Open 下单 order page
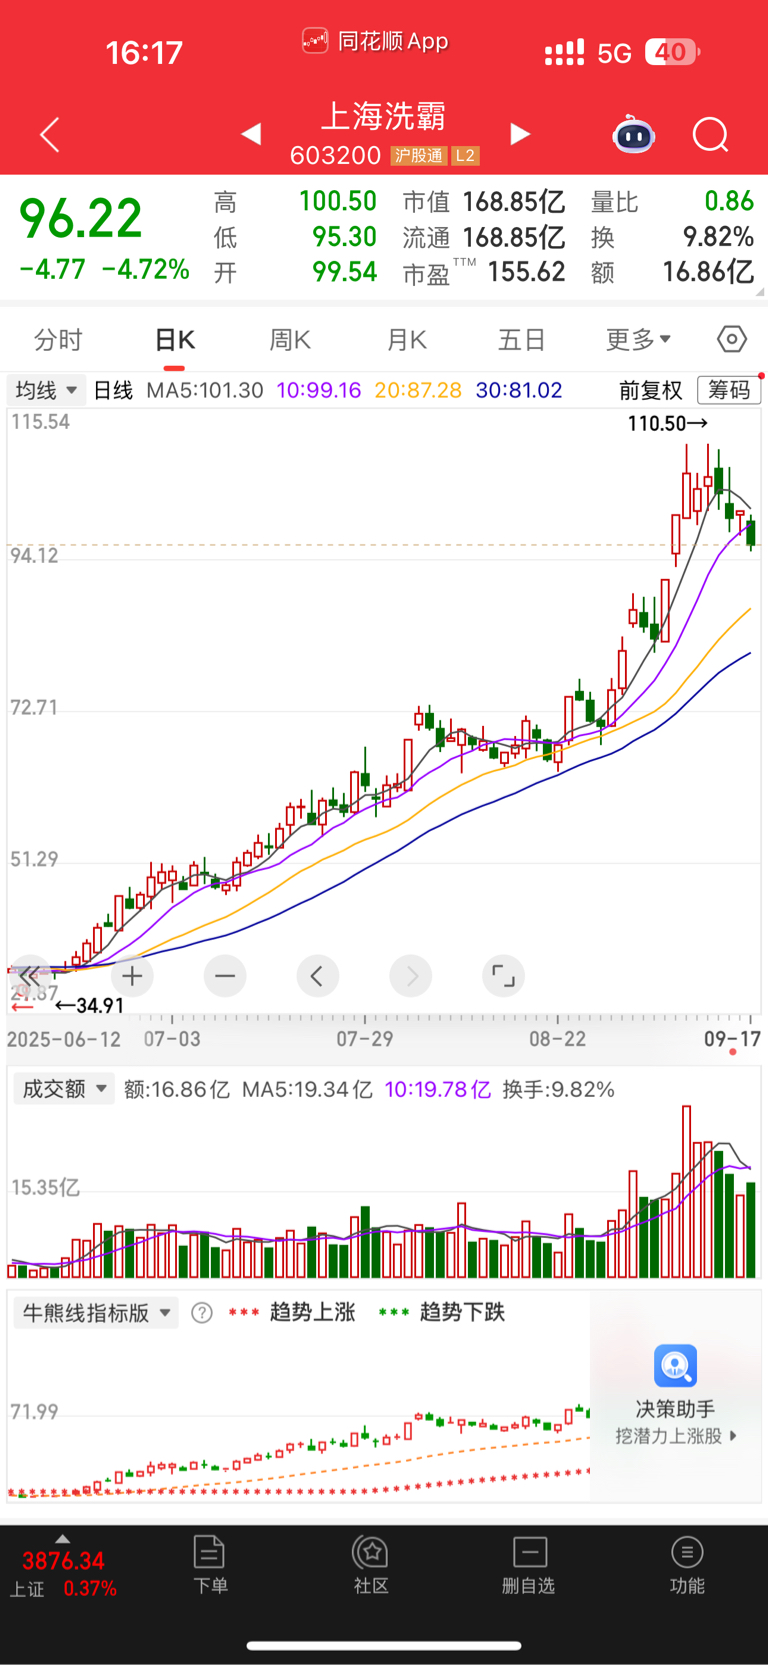 [x=210, y=1565]
